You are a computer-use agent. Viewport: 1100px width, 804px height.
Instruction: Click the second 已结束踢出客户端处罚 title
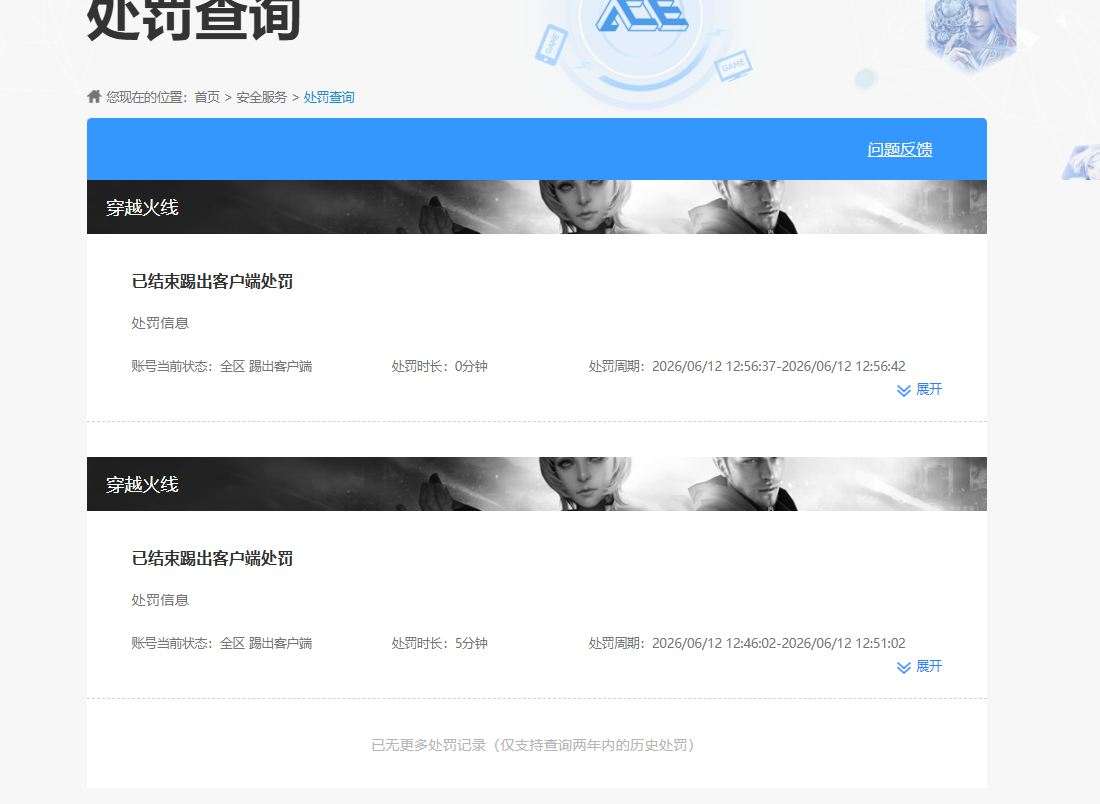tap(213, 558)
